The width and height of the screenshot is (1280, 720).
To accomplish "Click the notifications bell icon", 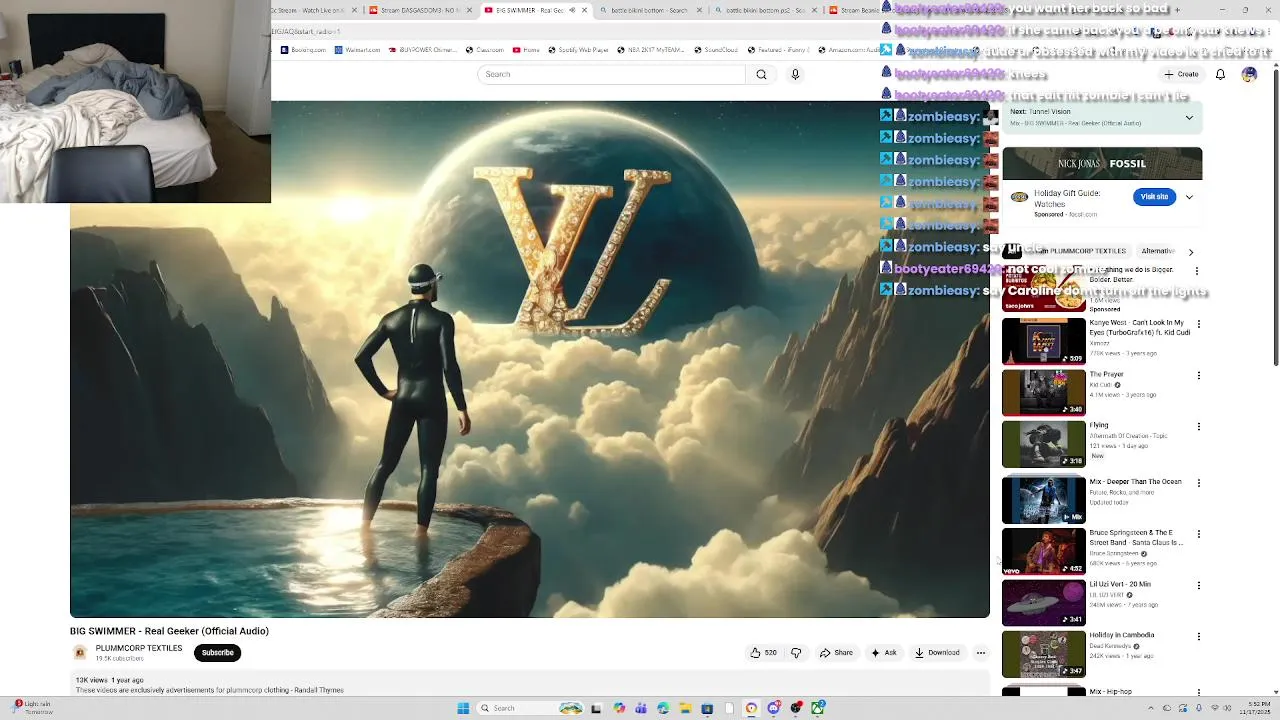I will pos(1220,74).
